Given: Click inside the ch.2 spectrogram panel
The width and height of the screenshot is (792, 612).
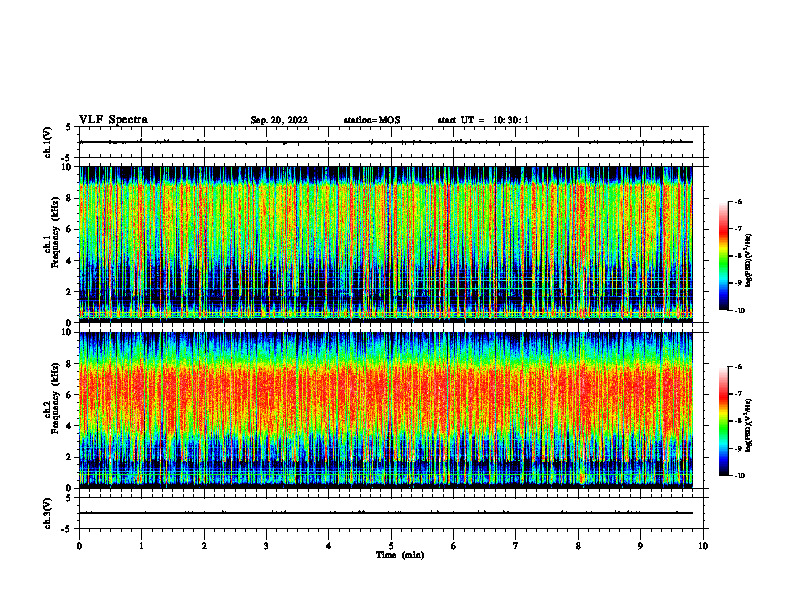Looking at the screenshot, I should pos(386,410).
